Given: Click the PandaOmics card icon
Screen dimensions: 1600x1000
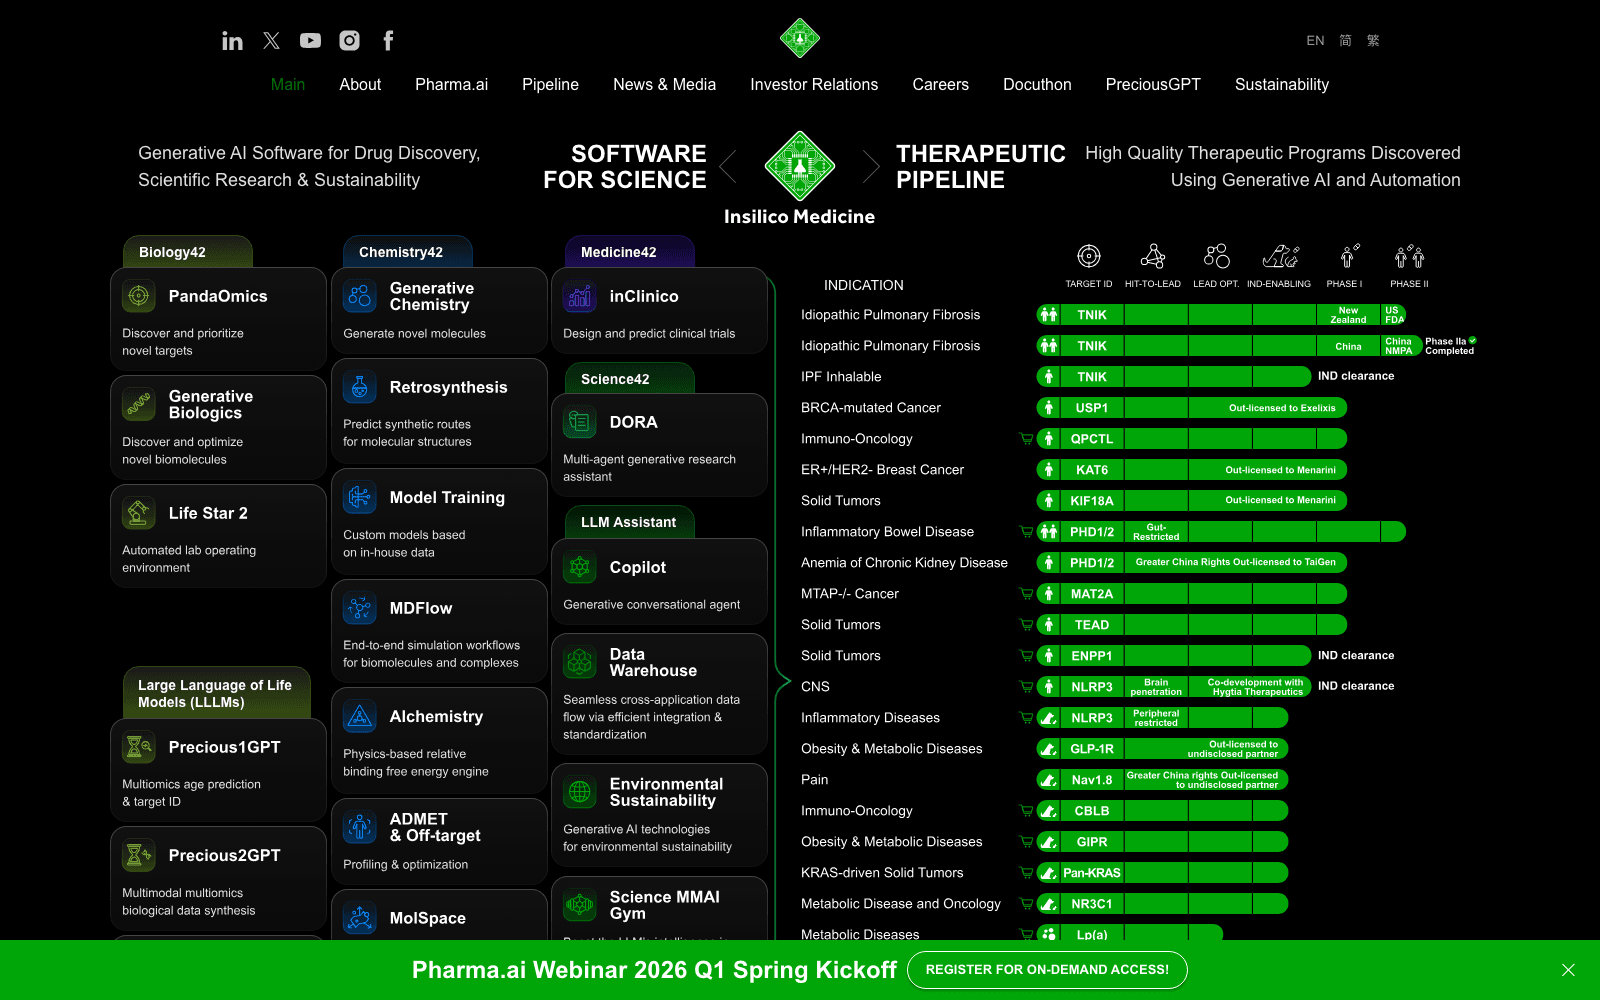Looking at the screenshot, I should [139, 296].
